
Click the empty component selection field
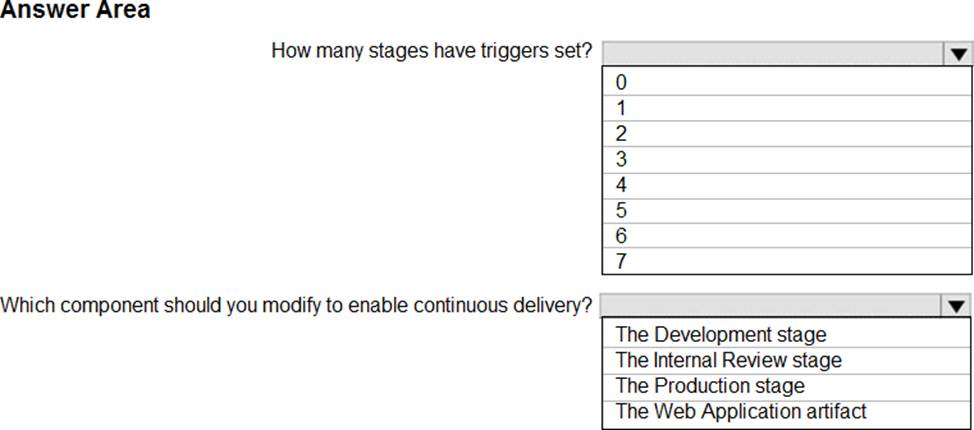click(771, 306)
